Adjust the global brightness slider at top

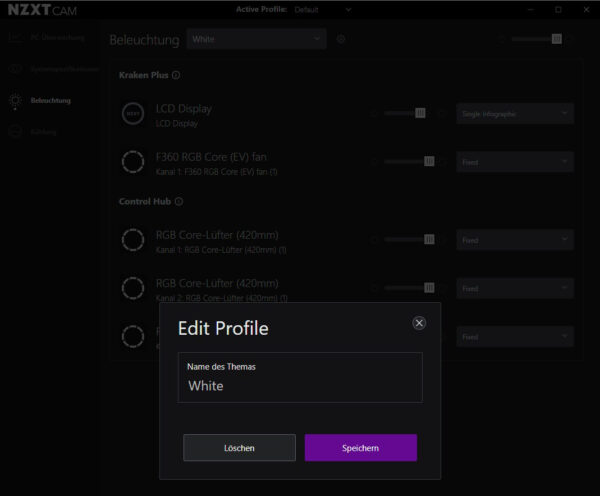537,39
